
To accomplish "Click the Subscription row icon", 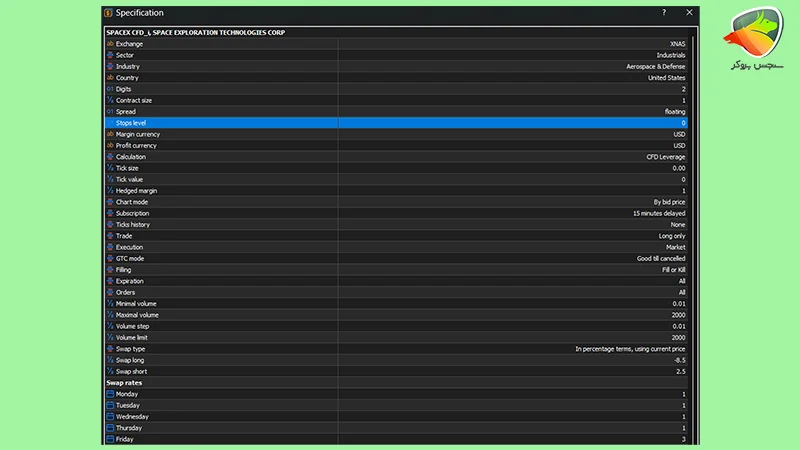I will (x=110, y=213).
